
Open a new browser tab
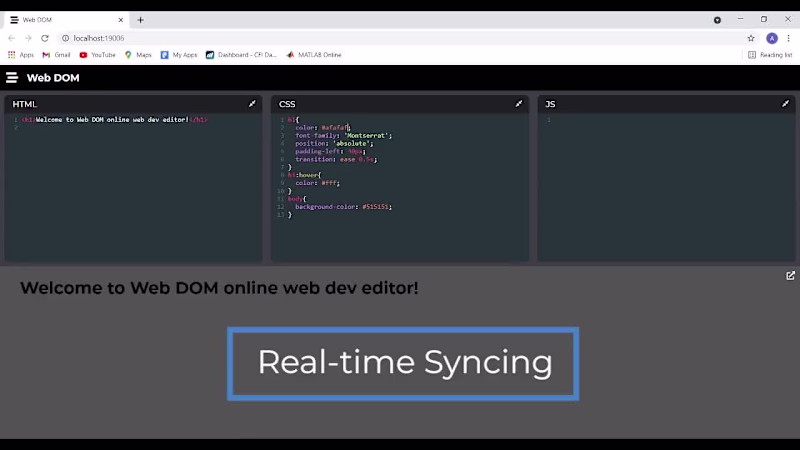(140, 20)
